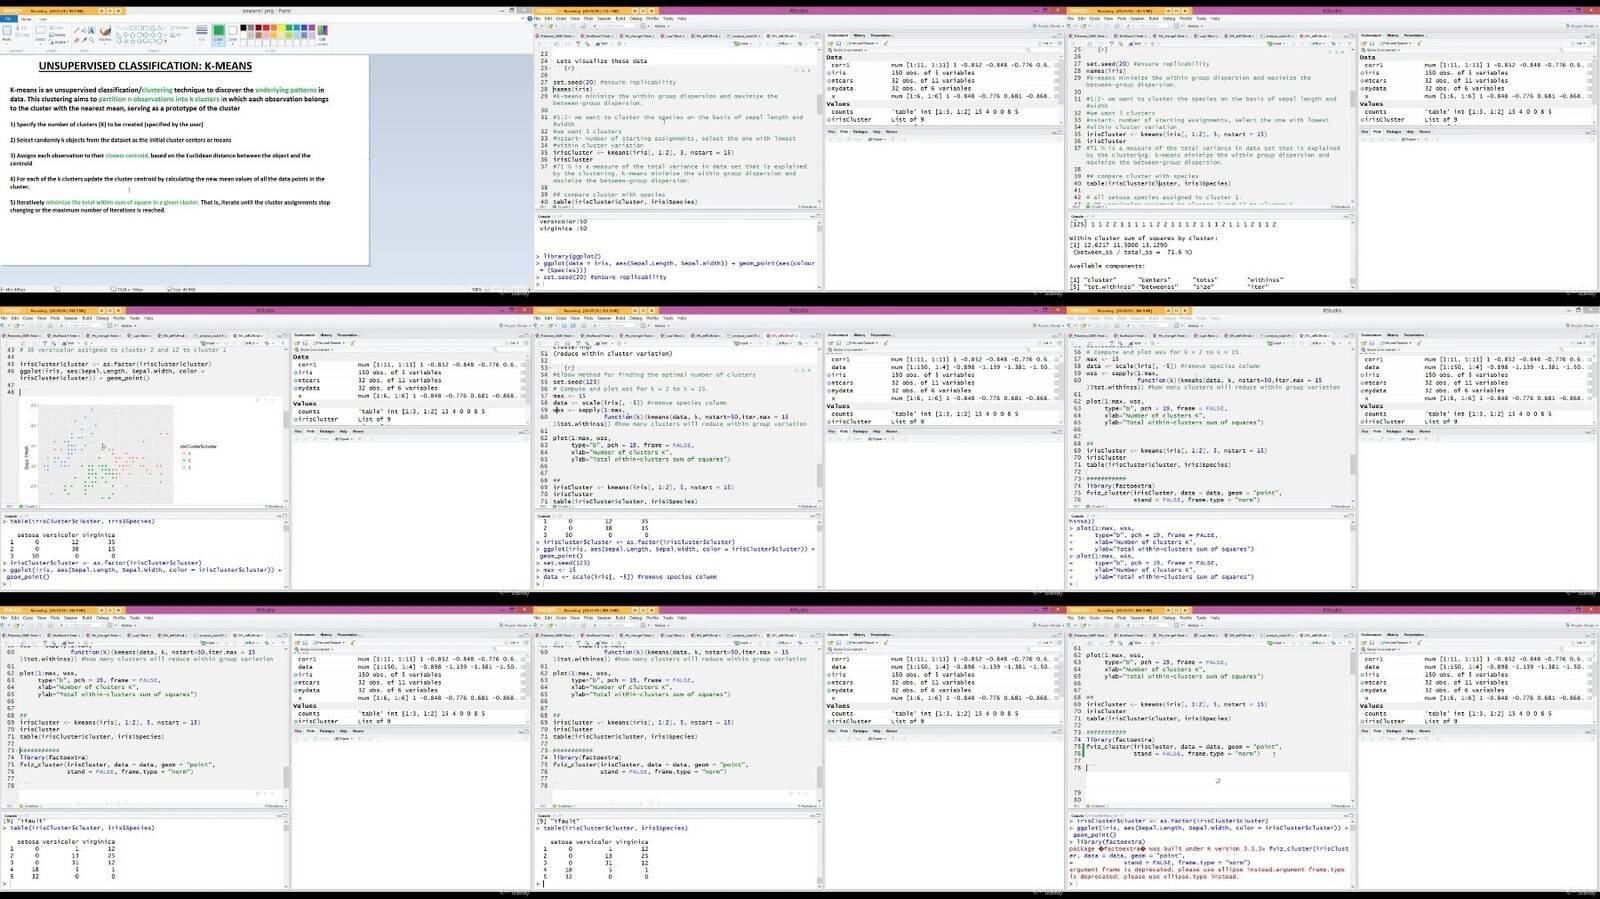
Task: Click the 'package factoextra was built under R' message
Action: click(1168, 848)
